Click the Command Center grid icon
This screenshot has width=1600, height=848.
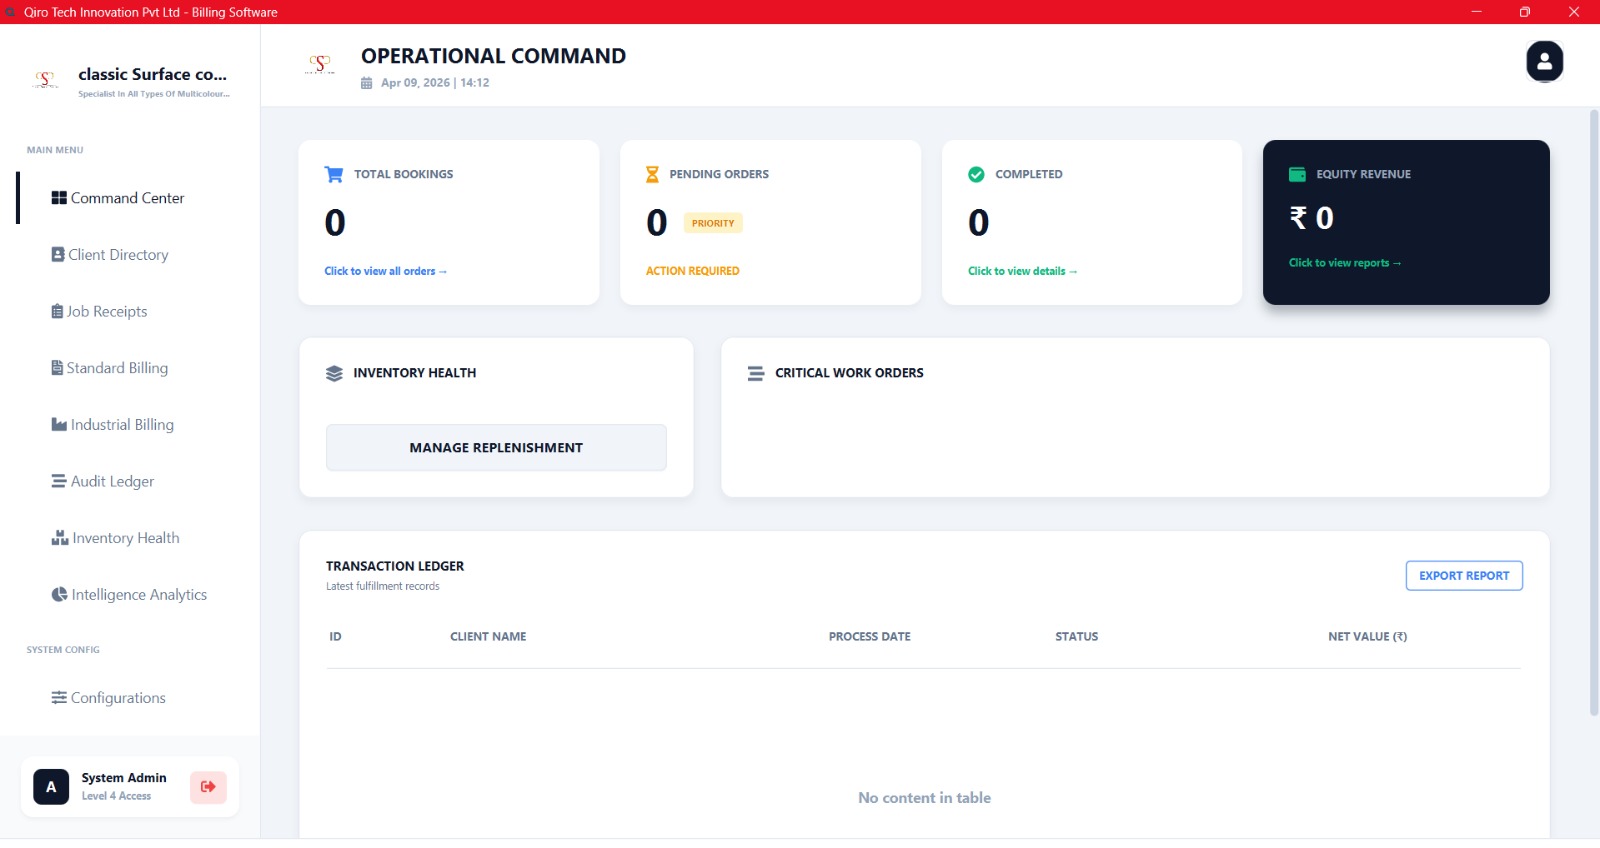pyautogui.click(x=59, y=198)
